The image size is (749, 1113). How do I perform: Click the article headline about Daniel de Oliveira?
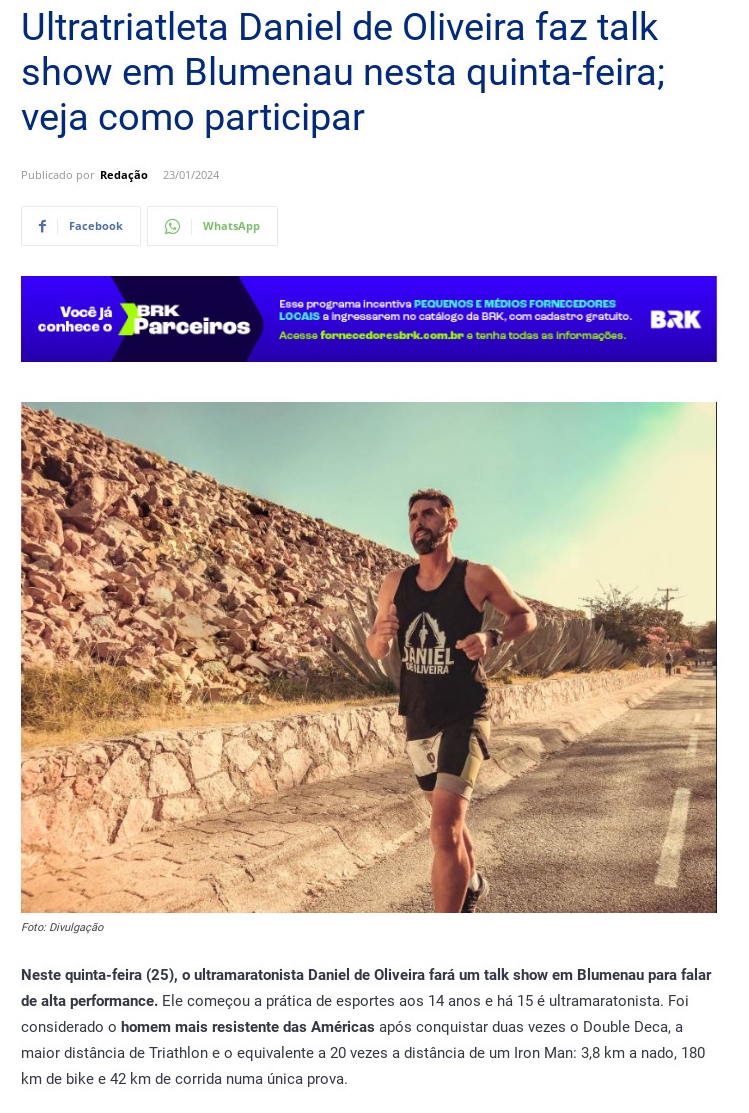(343, 73)
